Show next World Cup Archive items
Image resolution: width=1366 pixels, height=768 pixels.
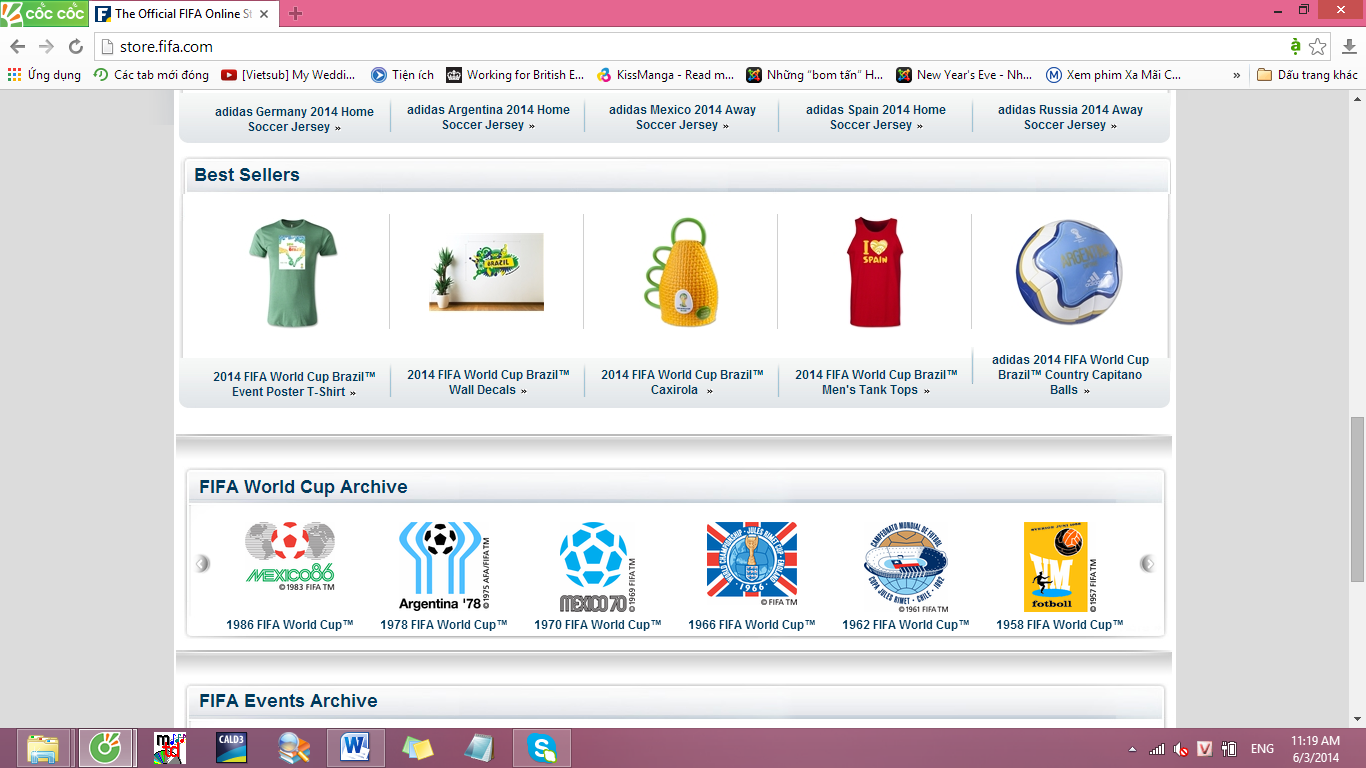1148,564
